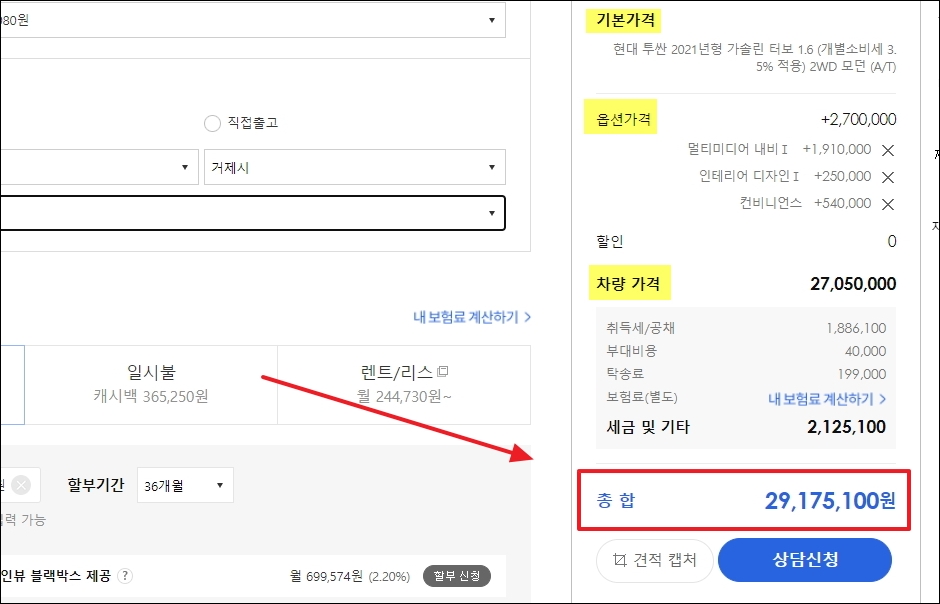Viewport: 940px width, 604px height.
Task: Open the top dropdown ending in 80원
Action: click(252, 20)
